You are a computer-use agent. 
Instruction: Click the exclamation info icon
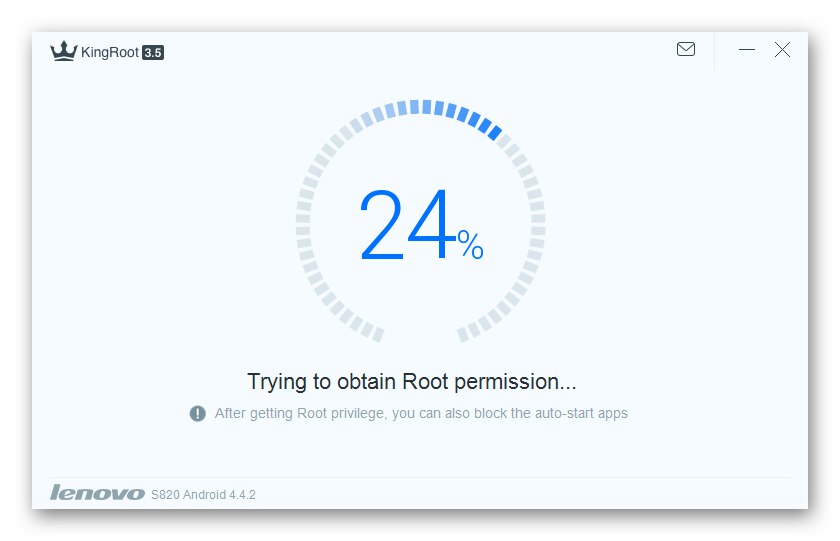point(198,413)
